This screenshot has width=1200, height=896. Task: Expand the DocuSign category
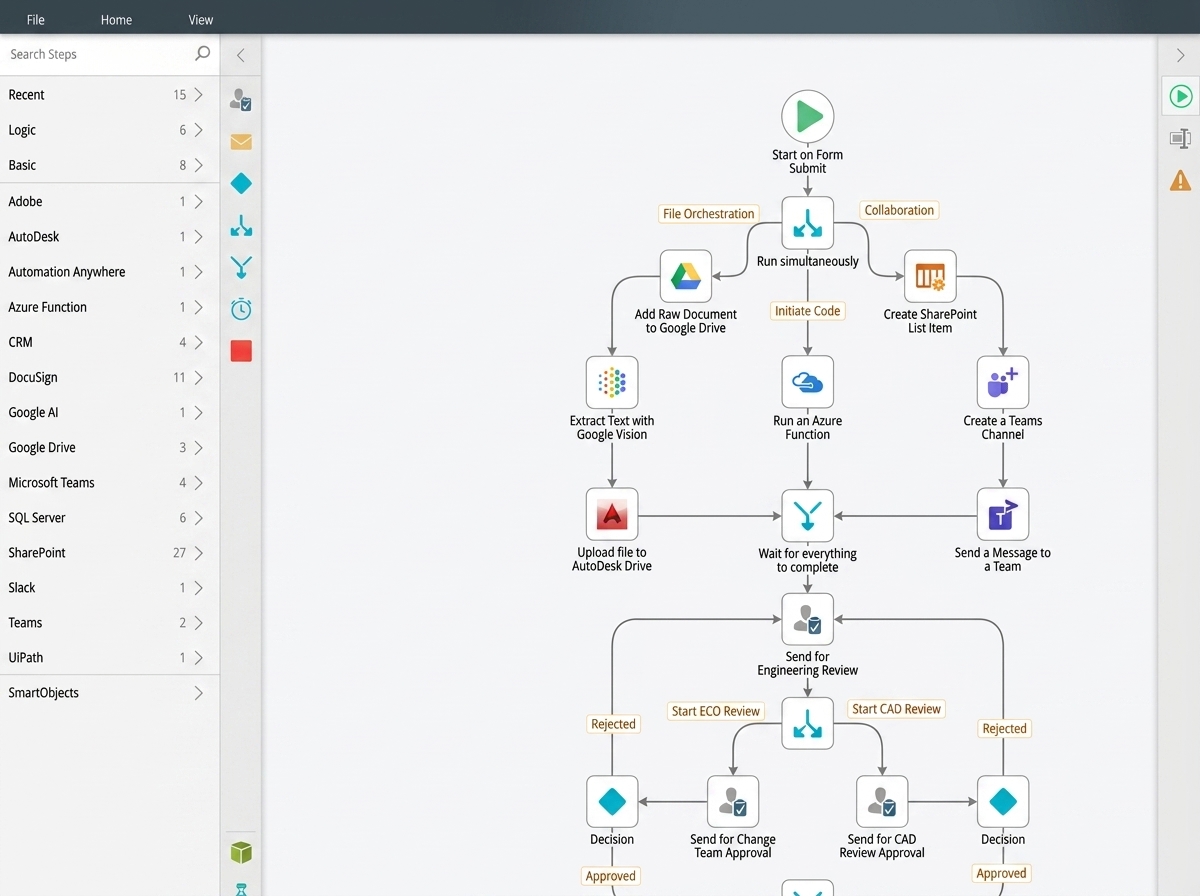point(110,377)
